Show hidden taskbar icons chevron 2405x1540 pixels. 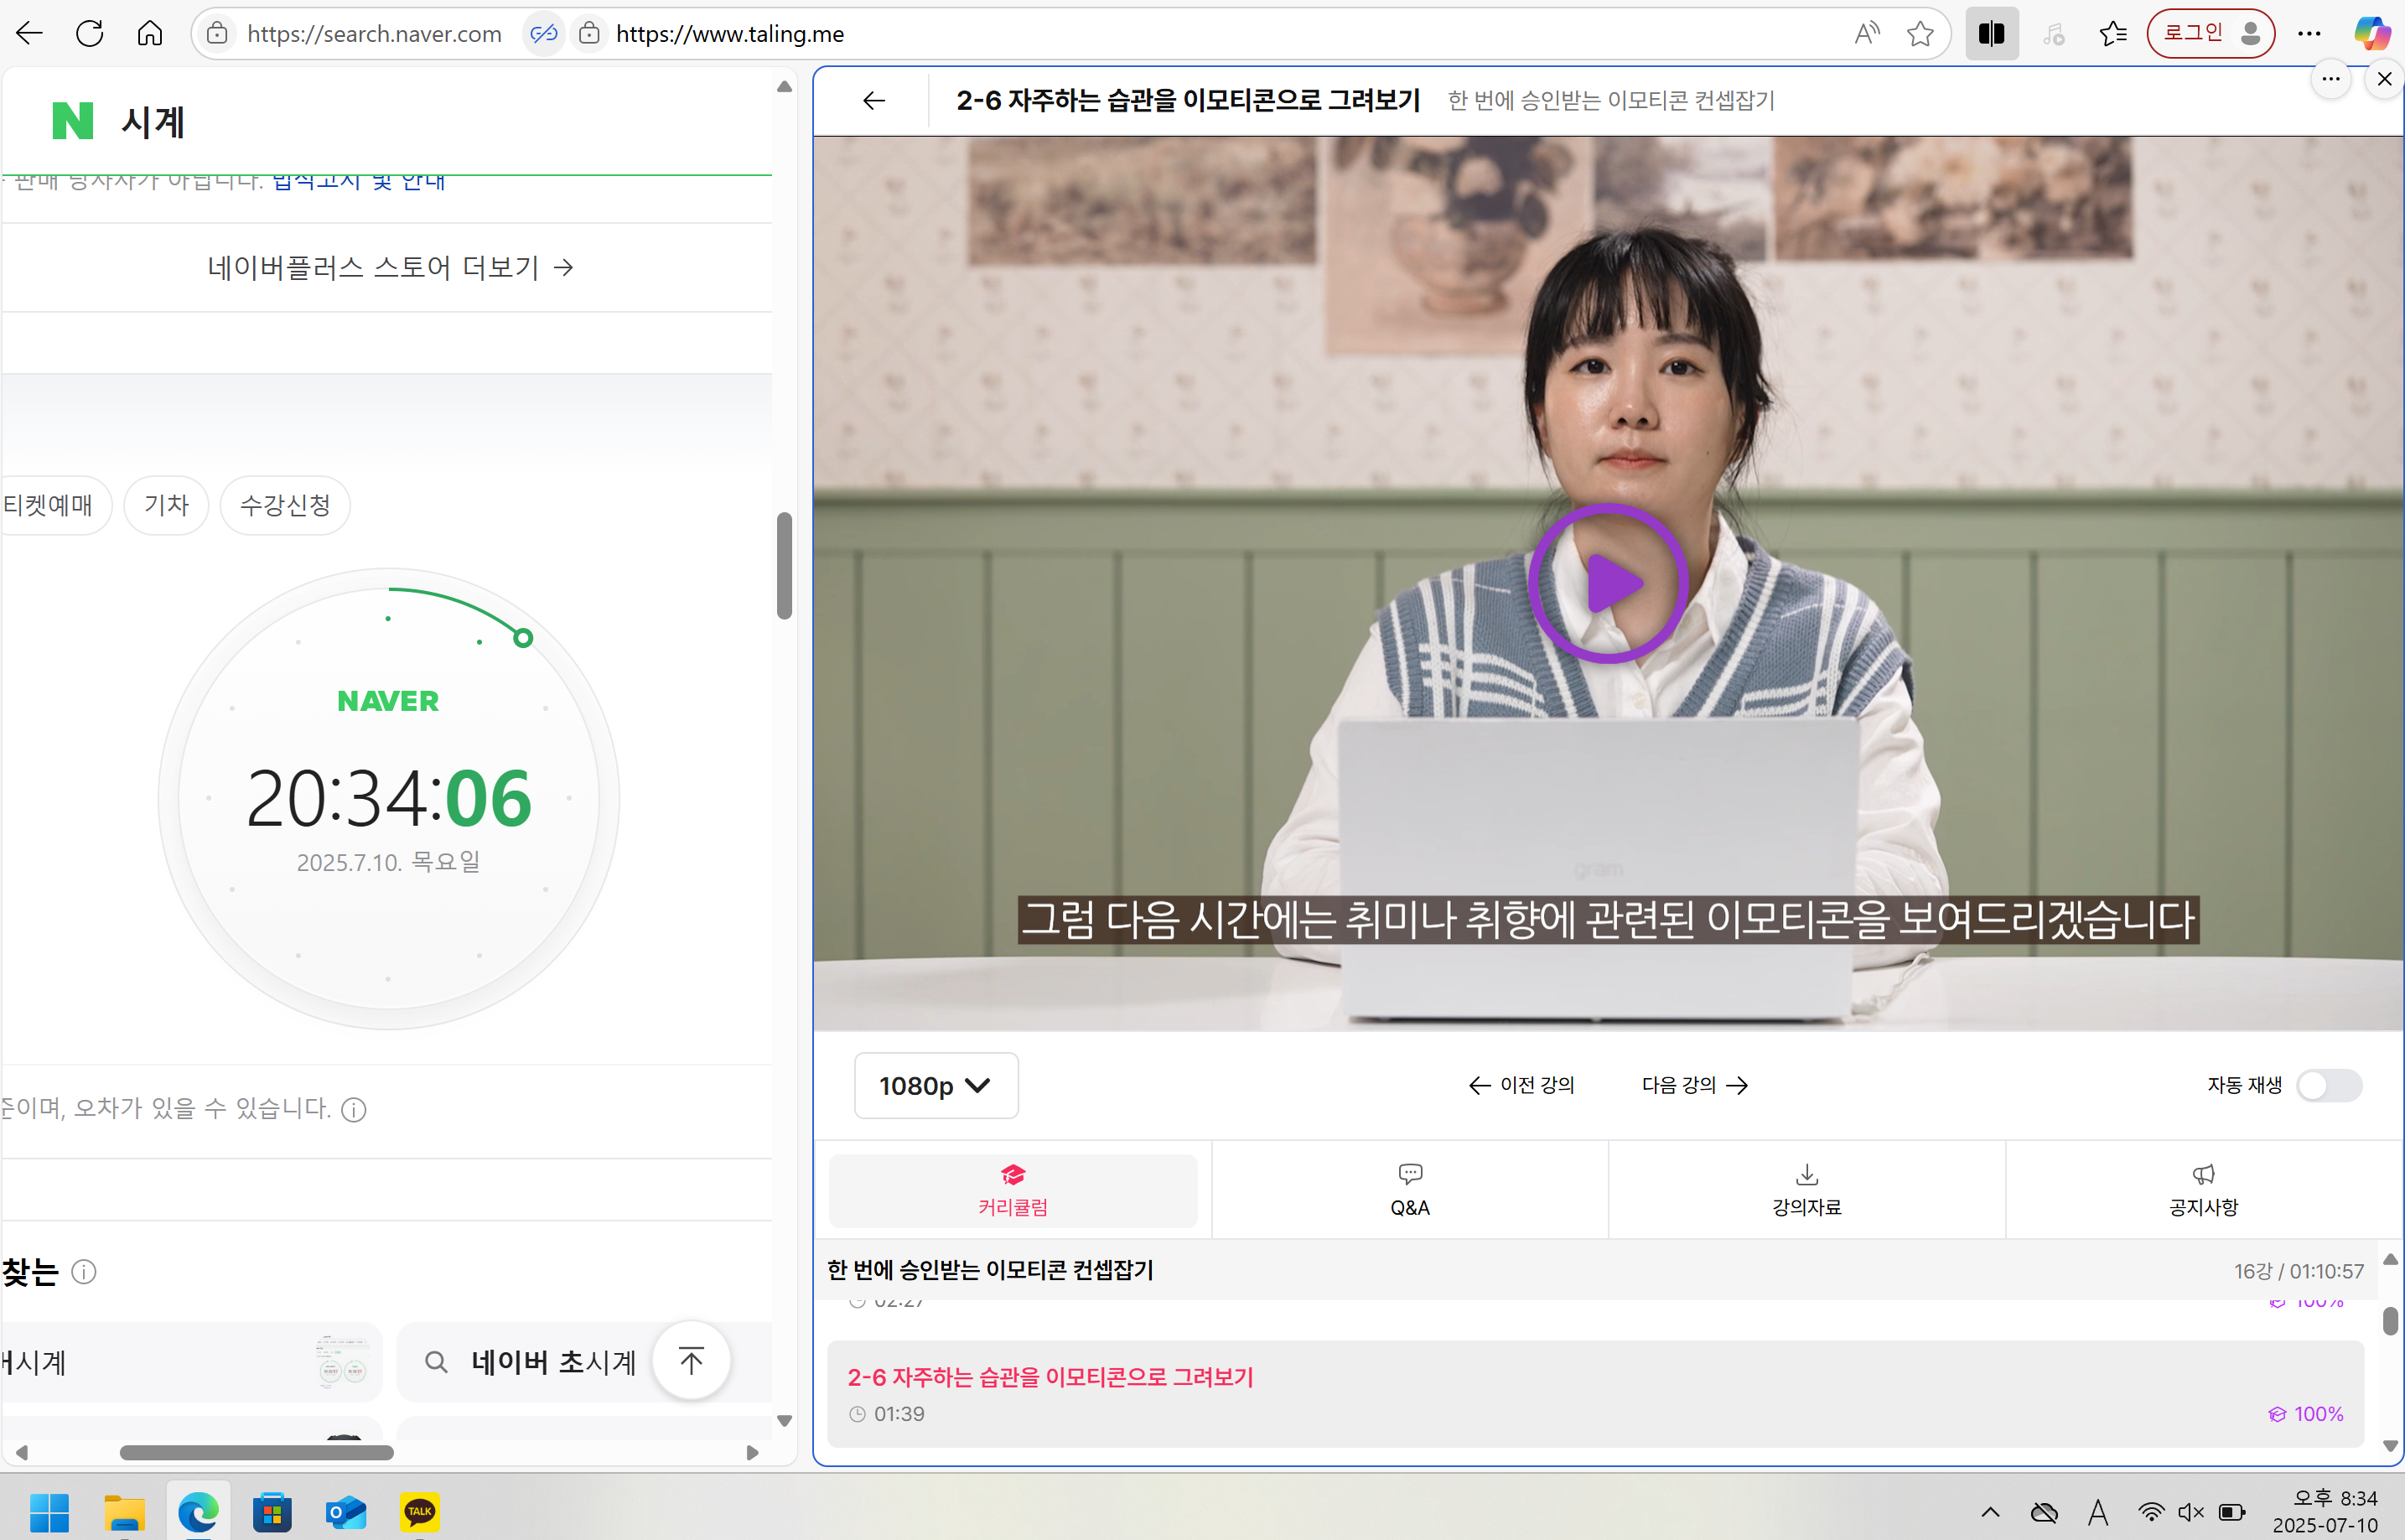[x=1990, y=1513]
